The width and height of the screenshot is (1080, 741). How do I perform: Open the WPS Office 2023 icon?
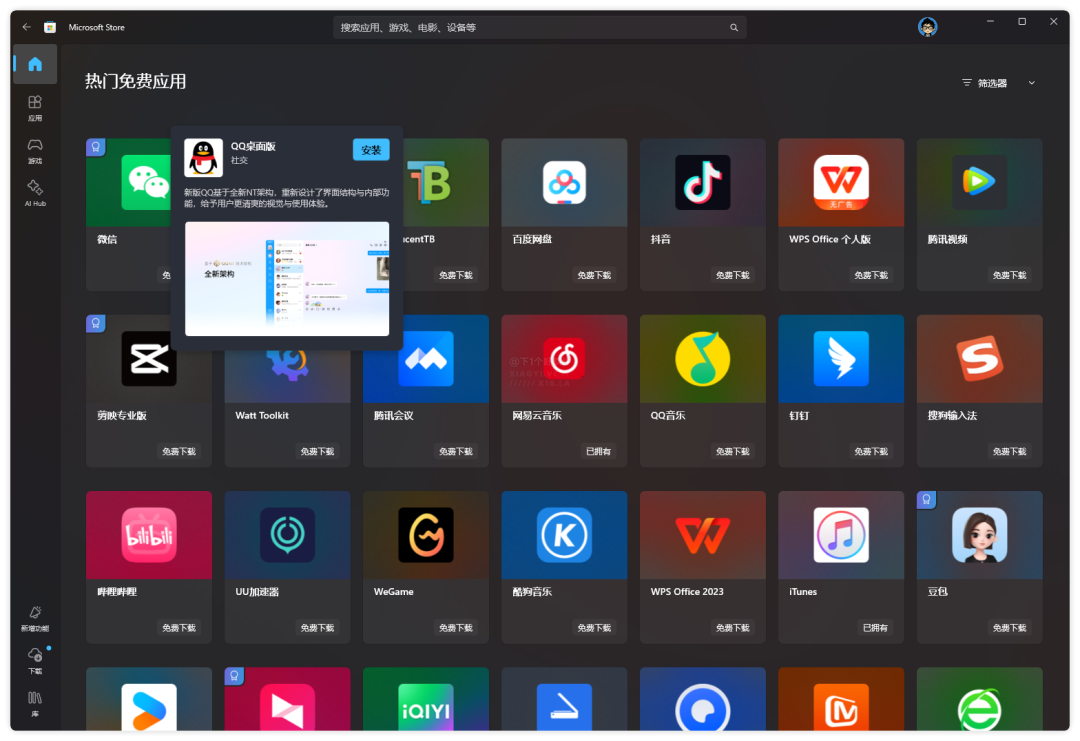point(703,535)
